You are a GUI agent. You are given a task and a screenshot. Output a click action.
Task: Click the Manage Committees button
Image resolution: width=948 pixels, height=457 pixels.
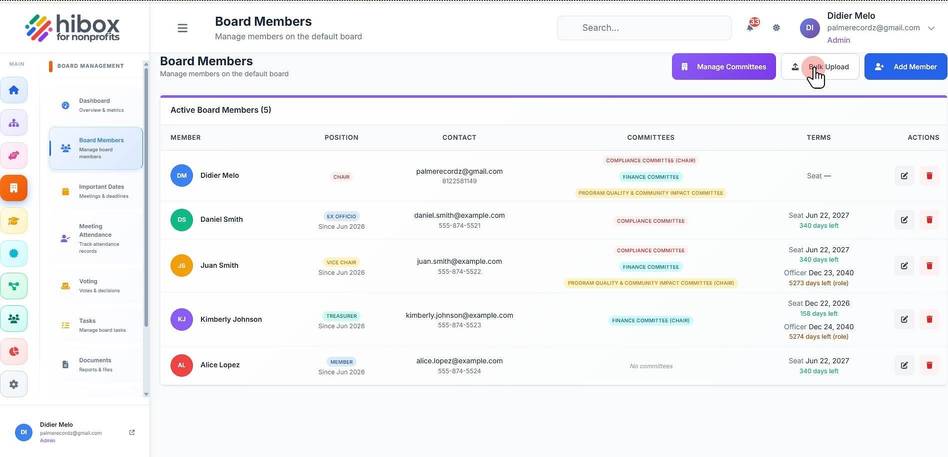click(x=724, y=66)
